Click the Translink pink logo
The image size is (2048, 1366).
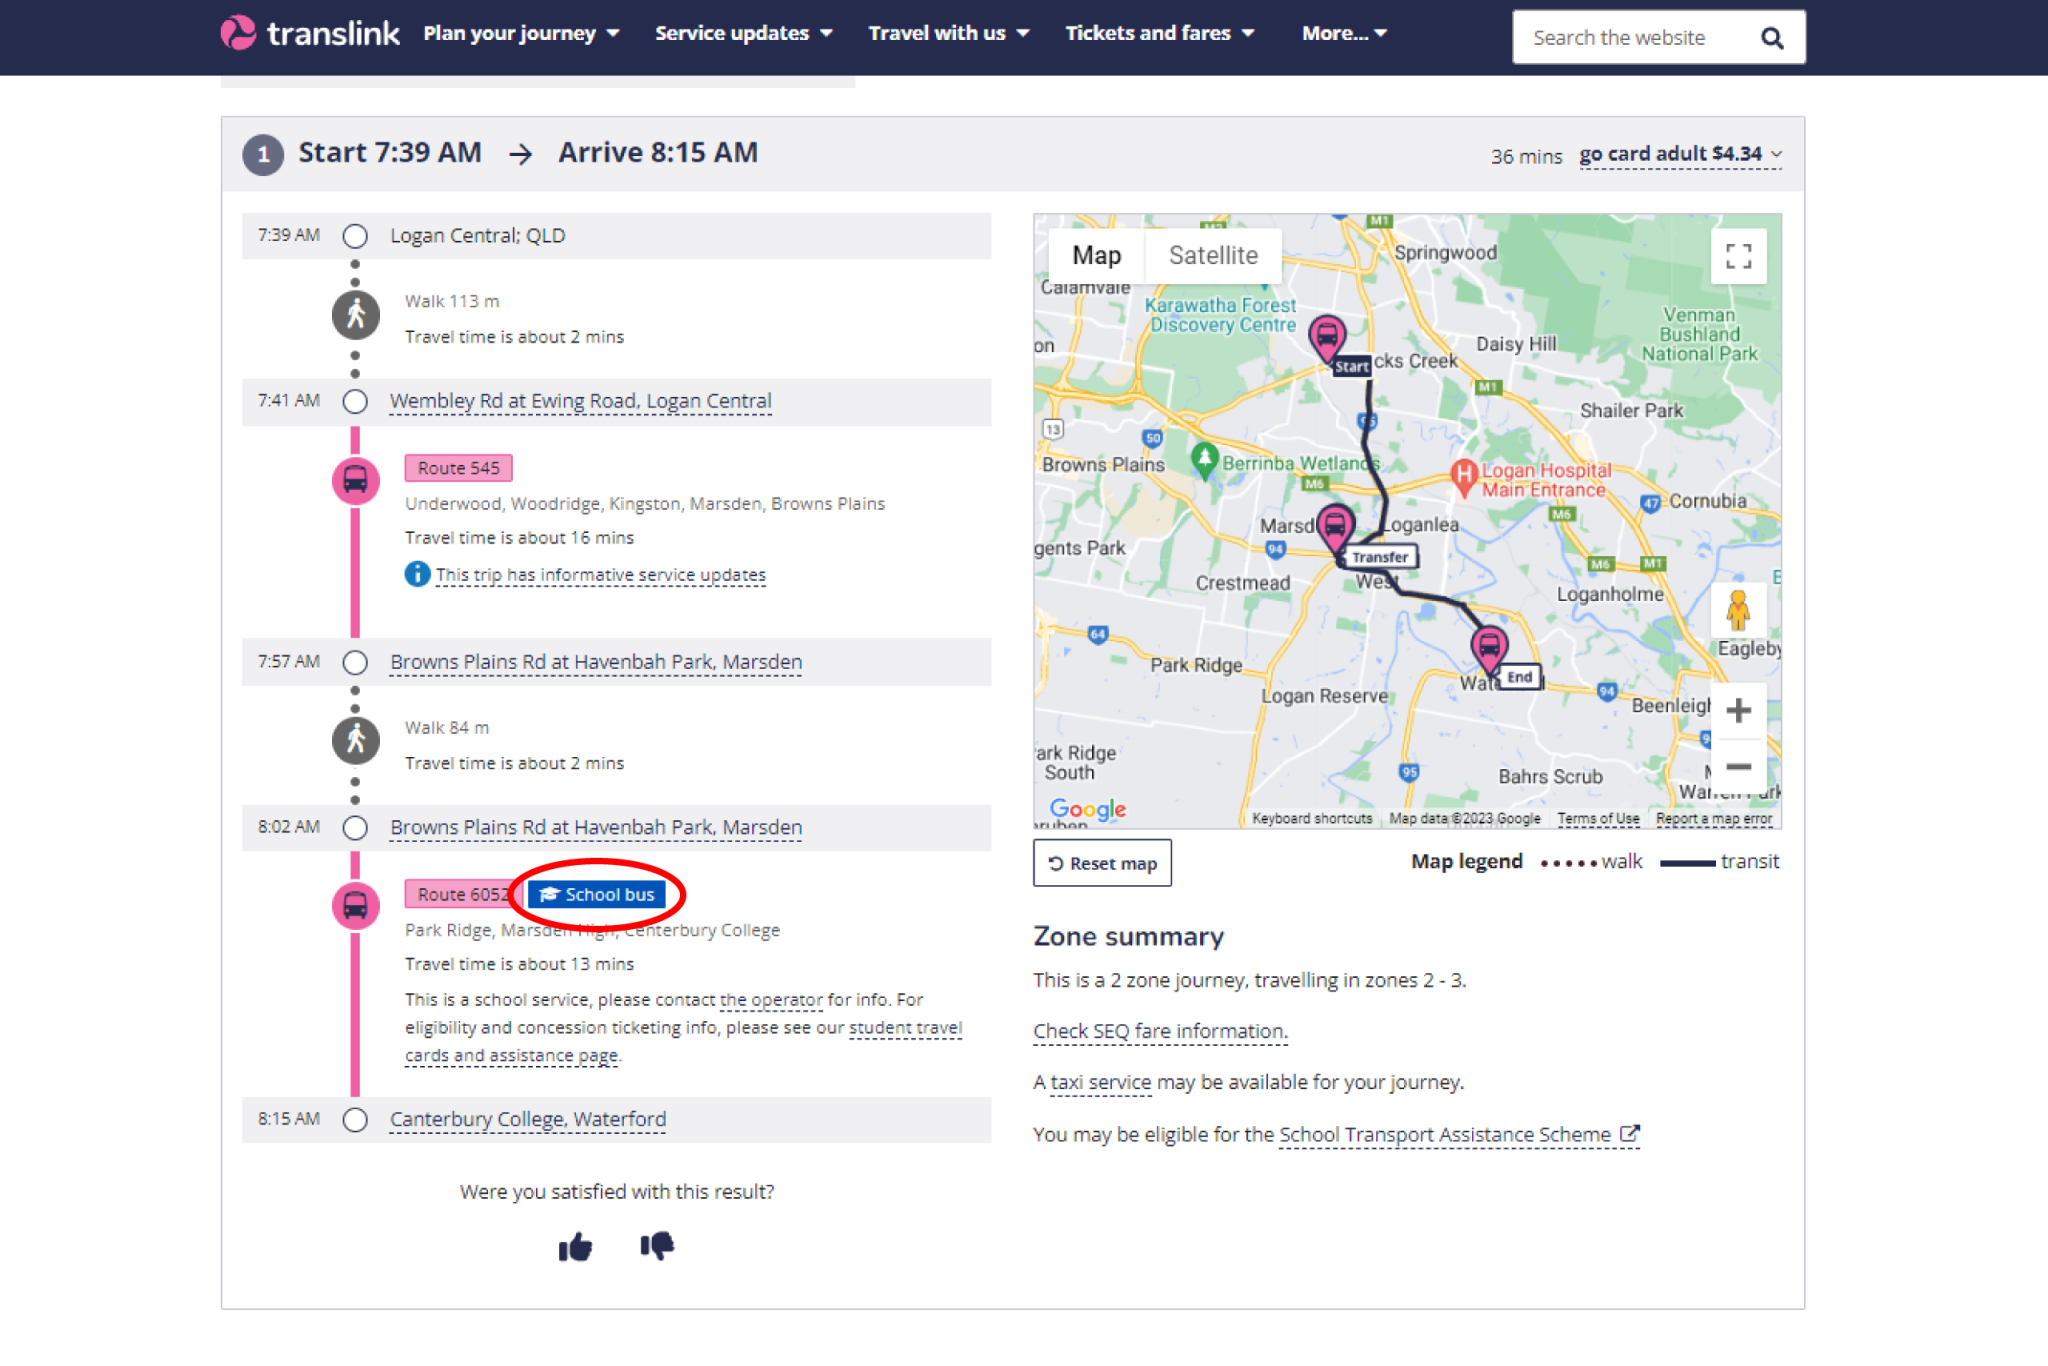pos(237,33)
